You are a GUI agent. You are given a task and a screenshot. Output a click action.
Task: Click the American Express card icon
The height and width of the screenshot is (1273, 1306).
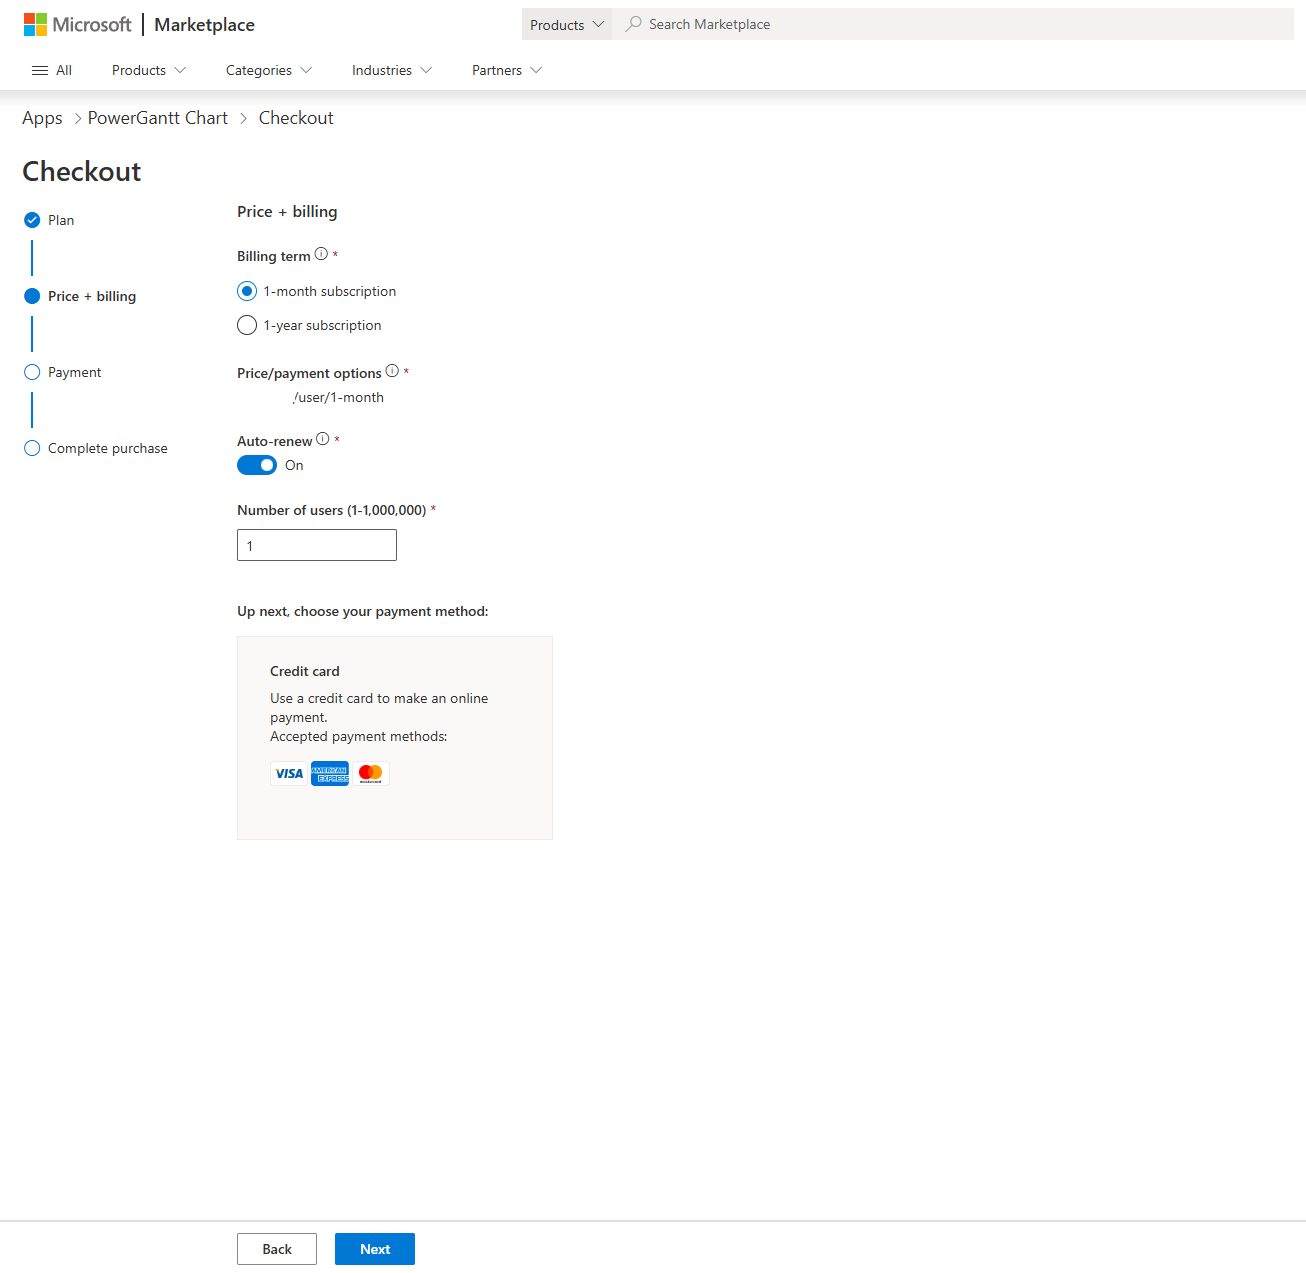tap(330, 774)
